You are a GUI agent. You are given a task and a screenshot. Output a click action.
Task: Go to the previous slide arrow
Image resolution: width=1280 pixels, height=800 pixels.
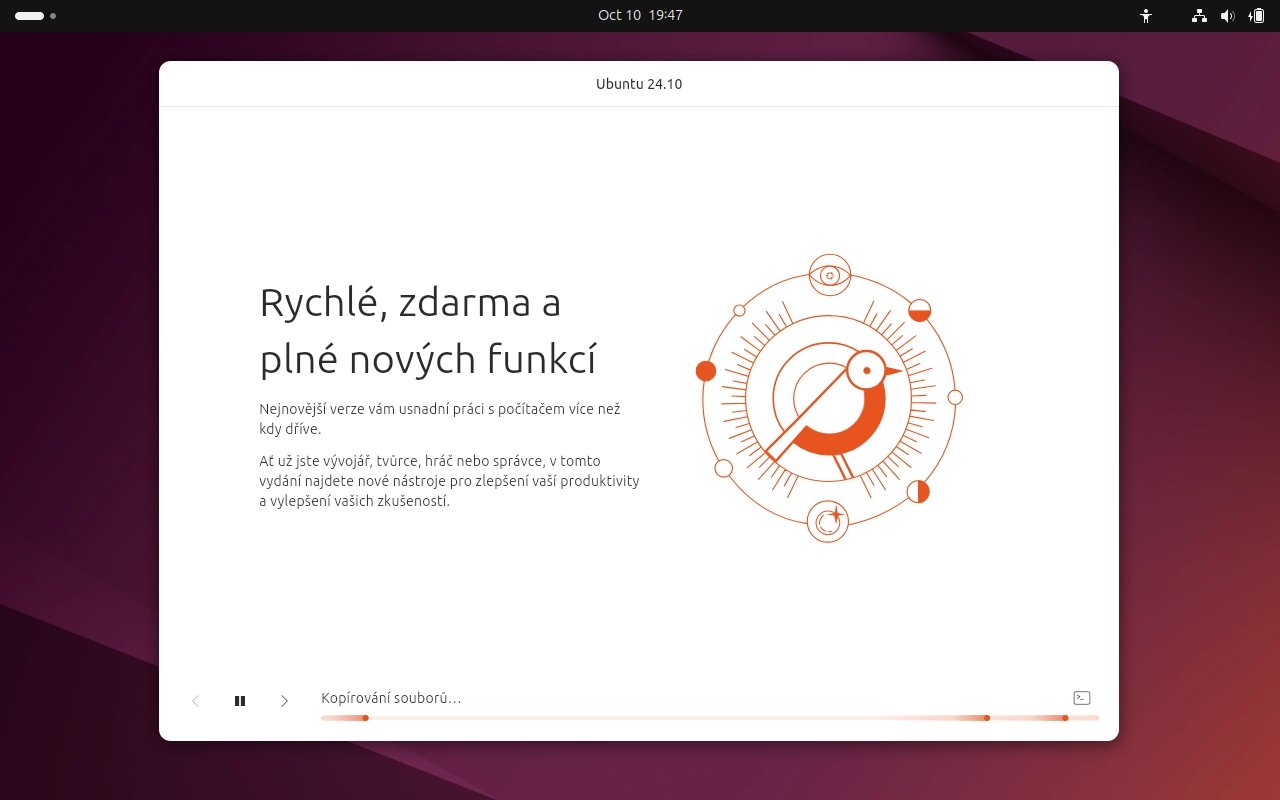(196, 701)
